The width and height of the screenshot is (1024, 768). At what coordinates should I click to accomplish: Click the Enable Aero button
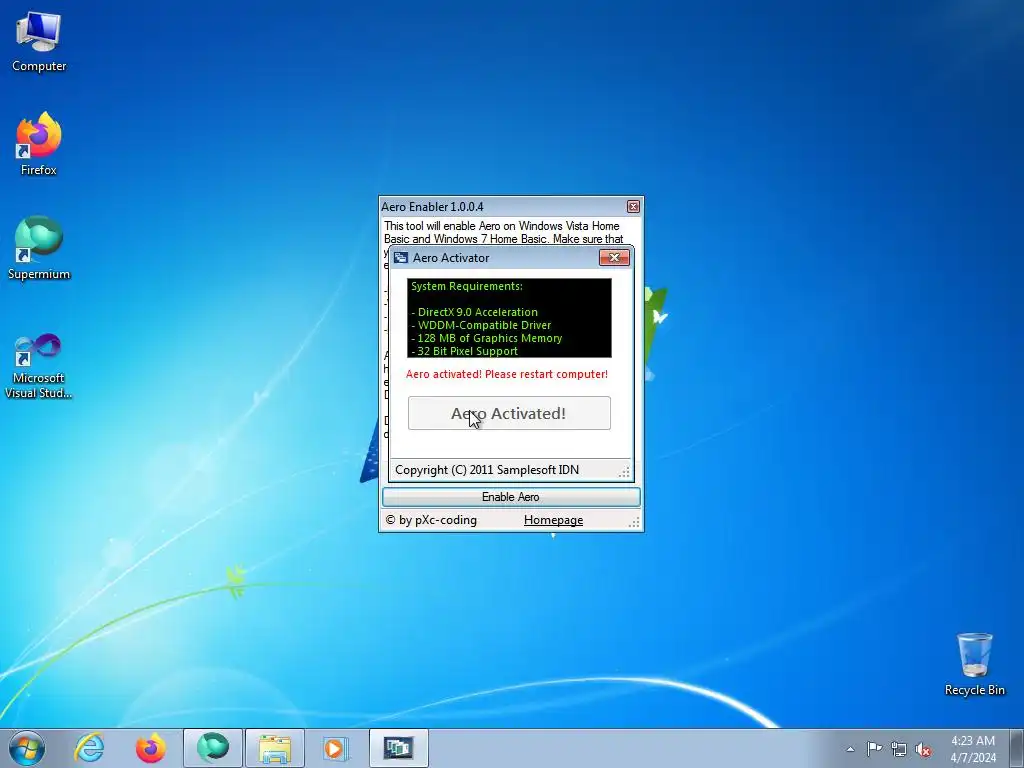coord(511,497)
